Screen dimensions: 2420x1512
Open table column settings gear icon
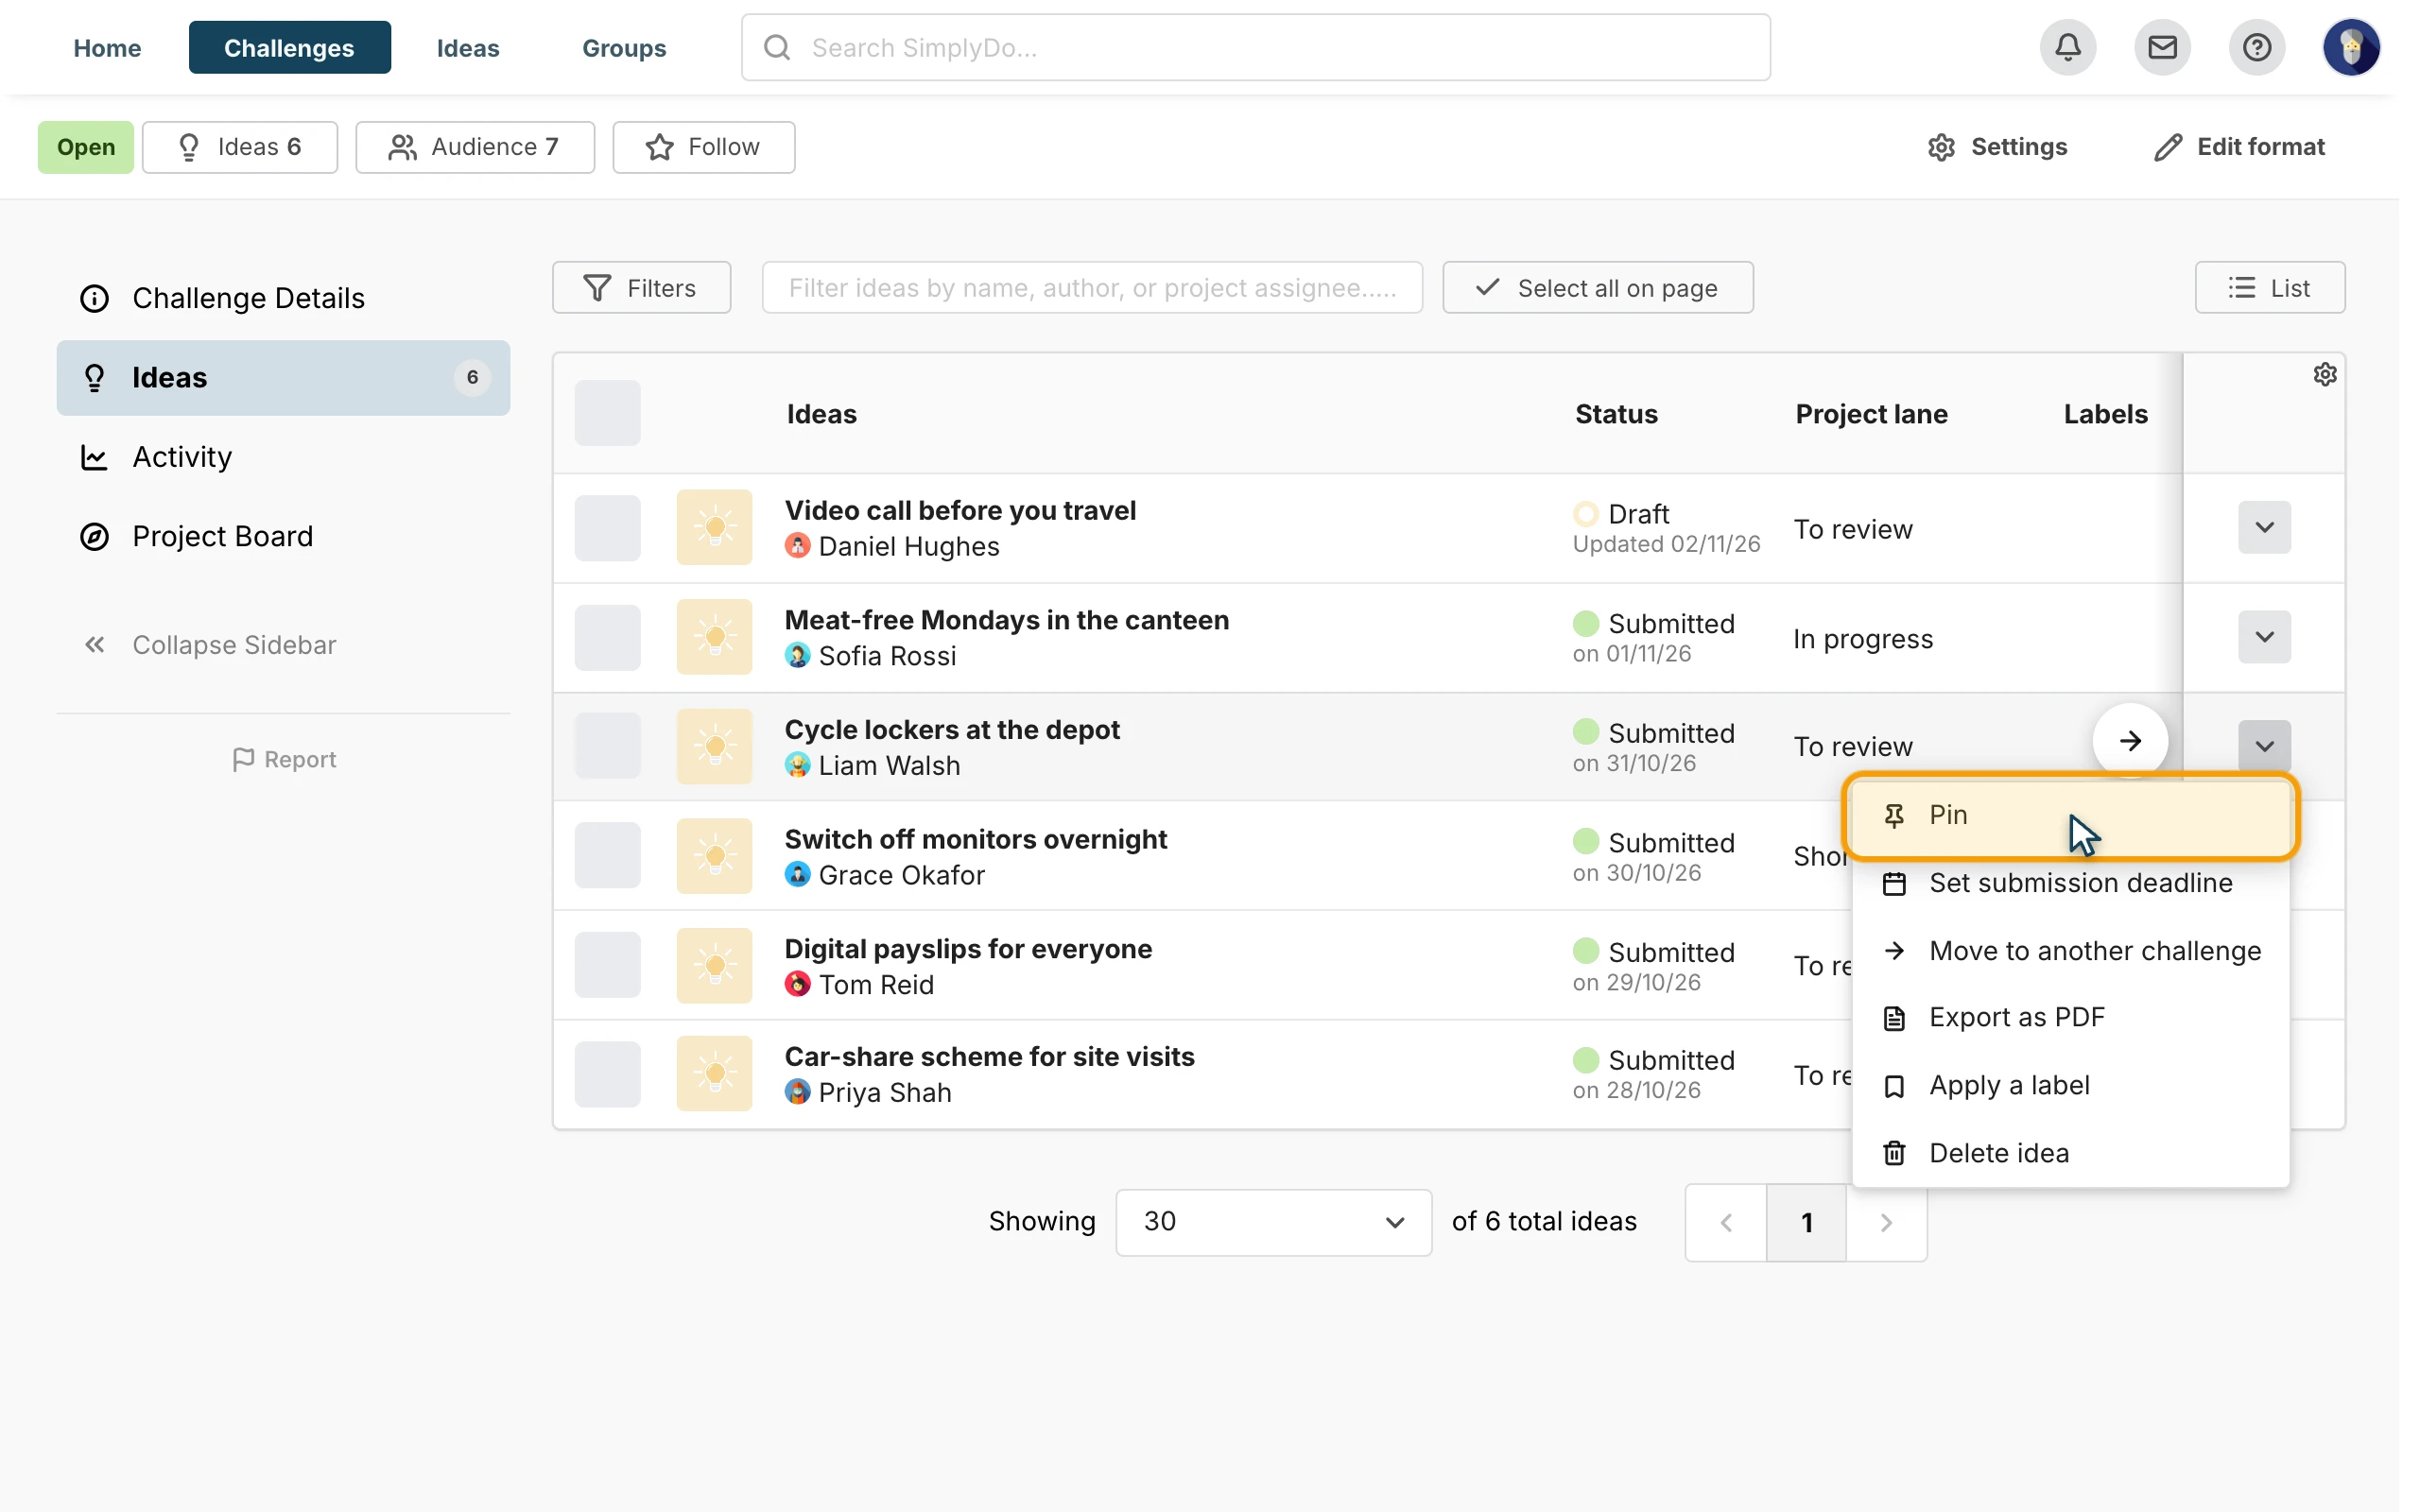(2325, 374)
